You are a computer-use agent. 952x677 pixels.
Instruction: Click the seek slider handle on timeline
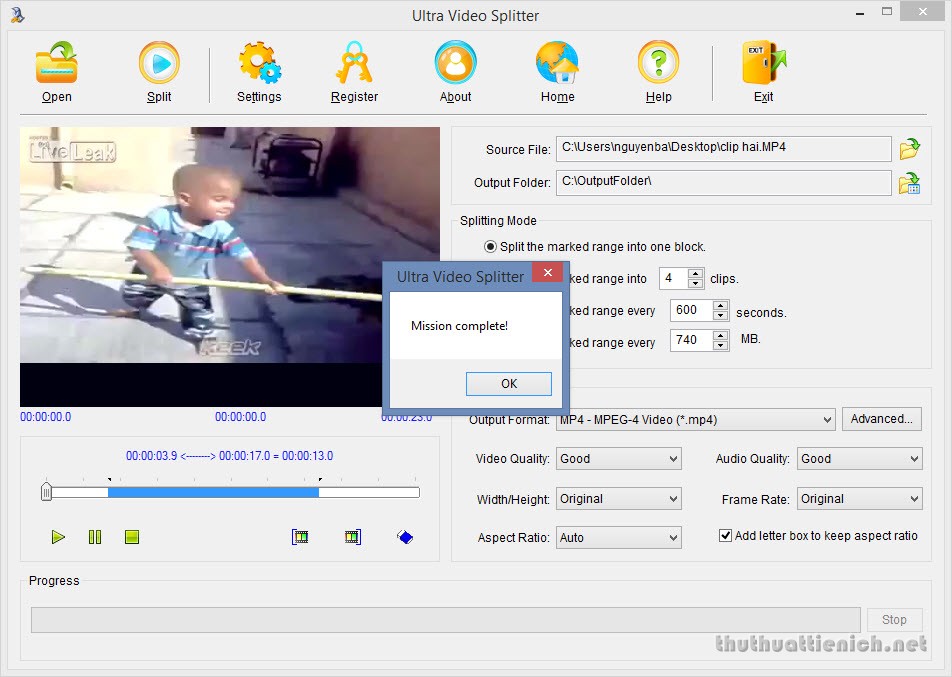point(46,492)
